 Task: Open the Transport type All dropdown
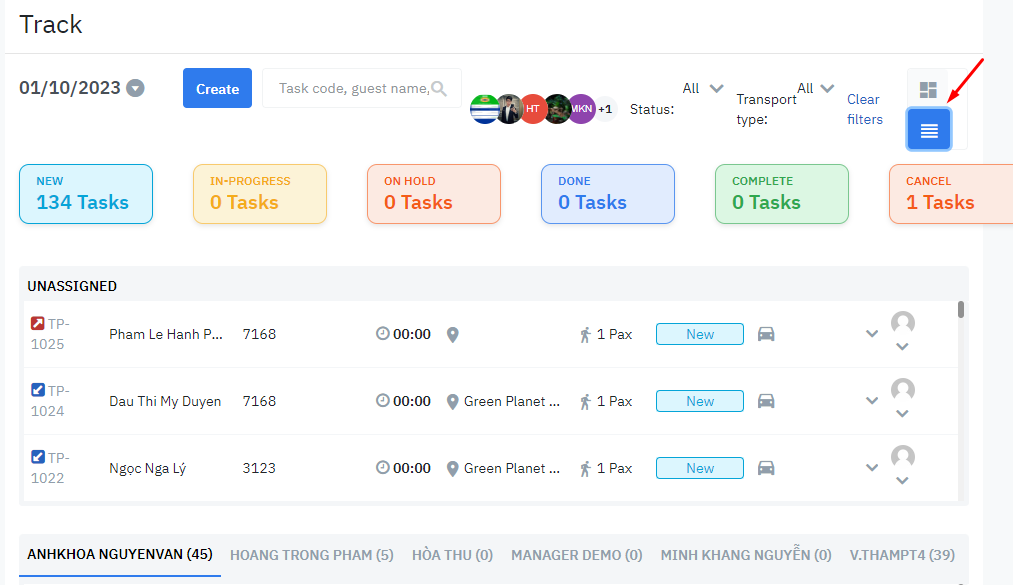(x=815, y=88)
